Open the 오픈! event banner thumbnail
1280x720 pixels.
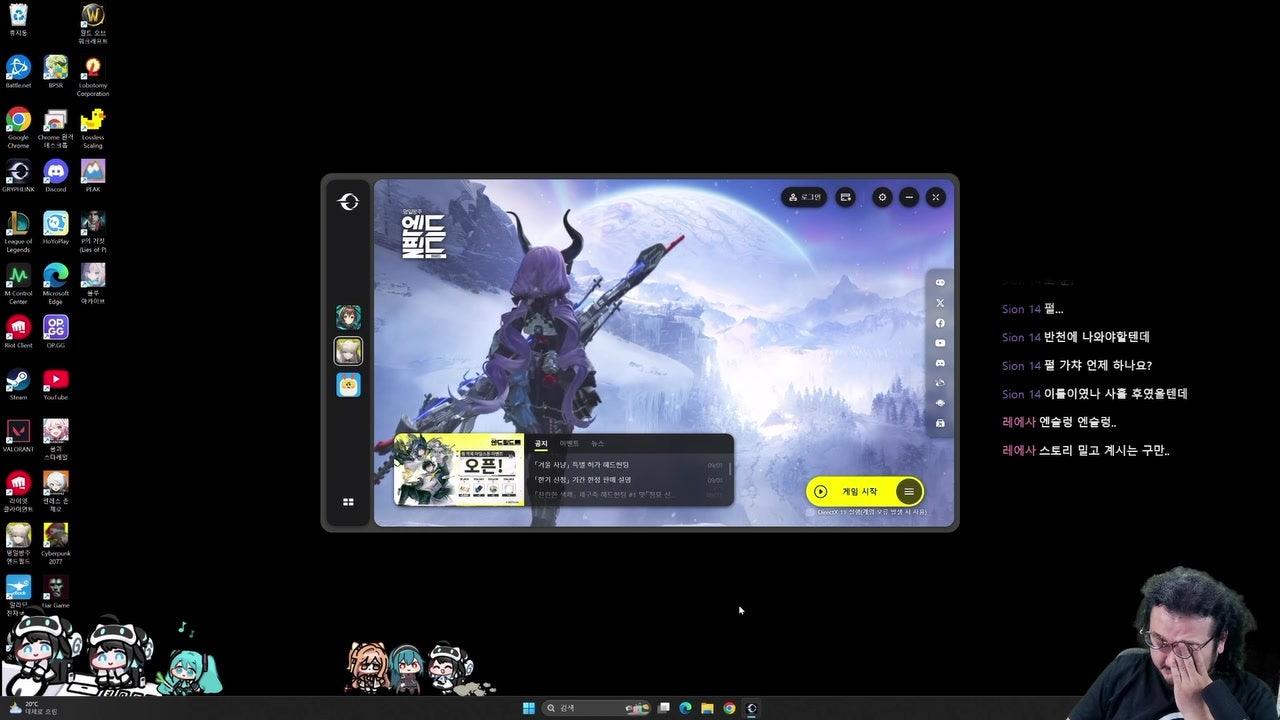[x=459, y=469]
